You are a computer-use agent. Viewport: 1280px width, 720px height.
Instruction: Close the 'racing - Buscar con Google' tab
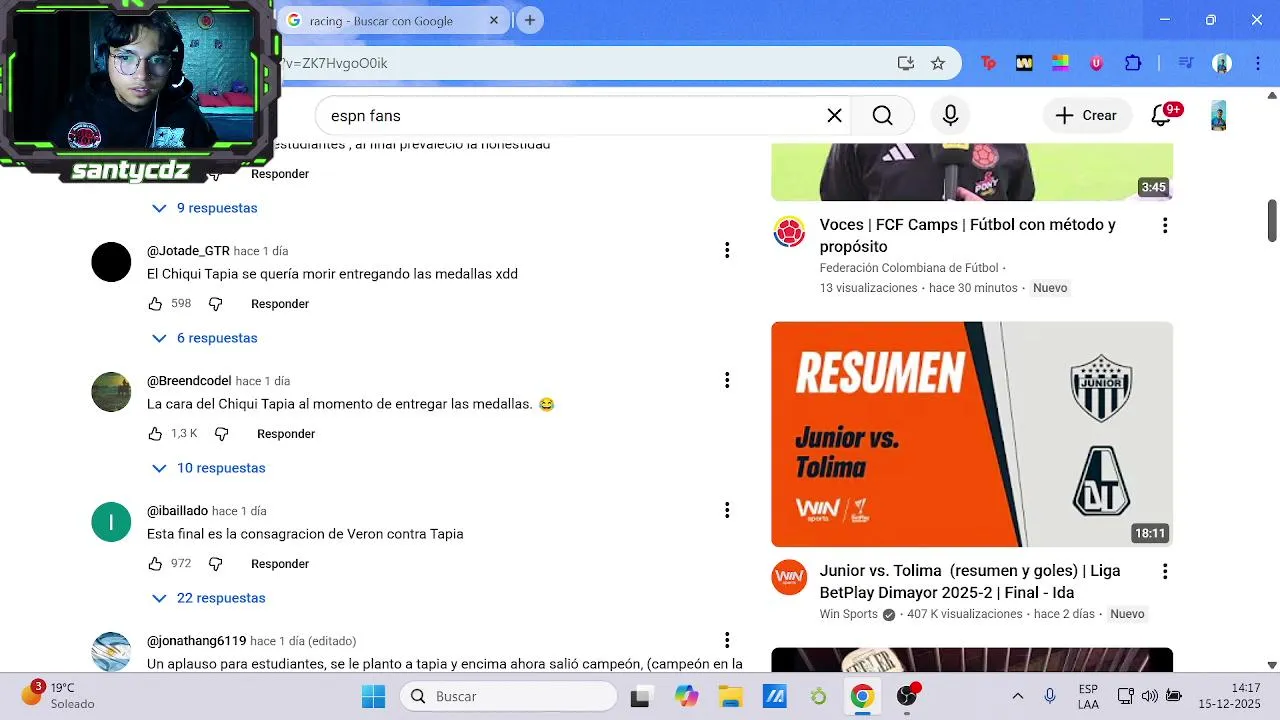pyautogui.click(x=494, y=20)
